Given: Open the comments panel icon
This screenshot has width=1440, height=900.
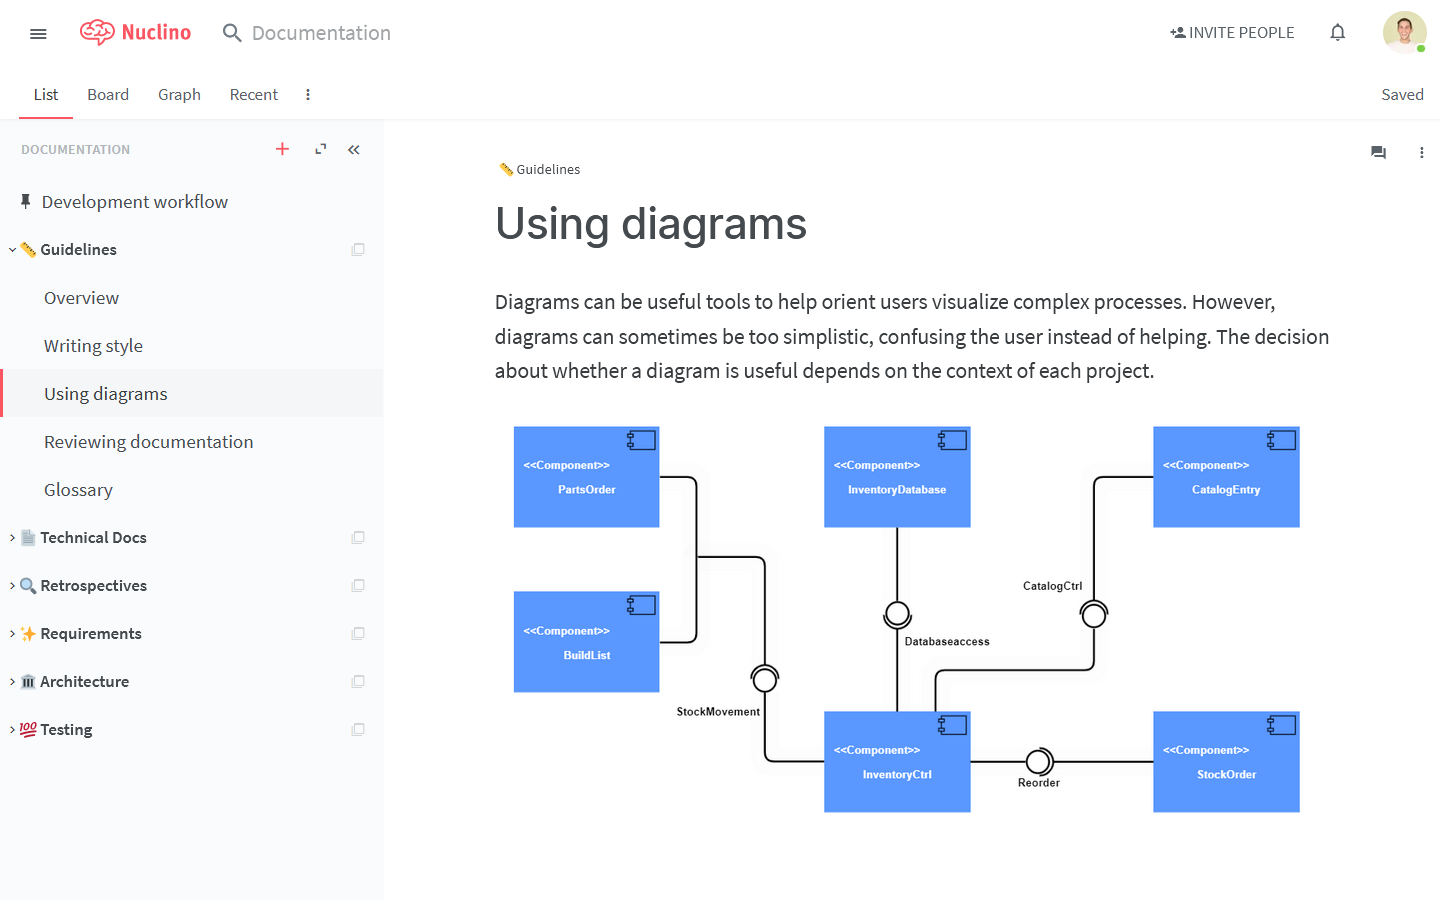Looking at the screenshot, I should click(1378, 153).
